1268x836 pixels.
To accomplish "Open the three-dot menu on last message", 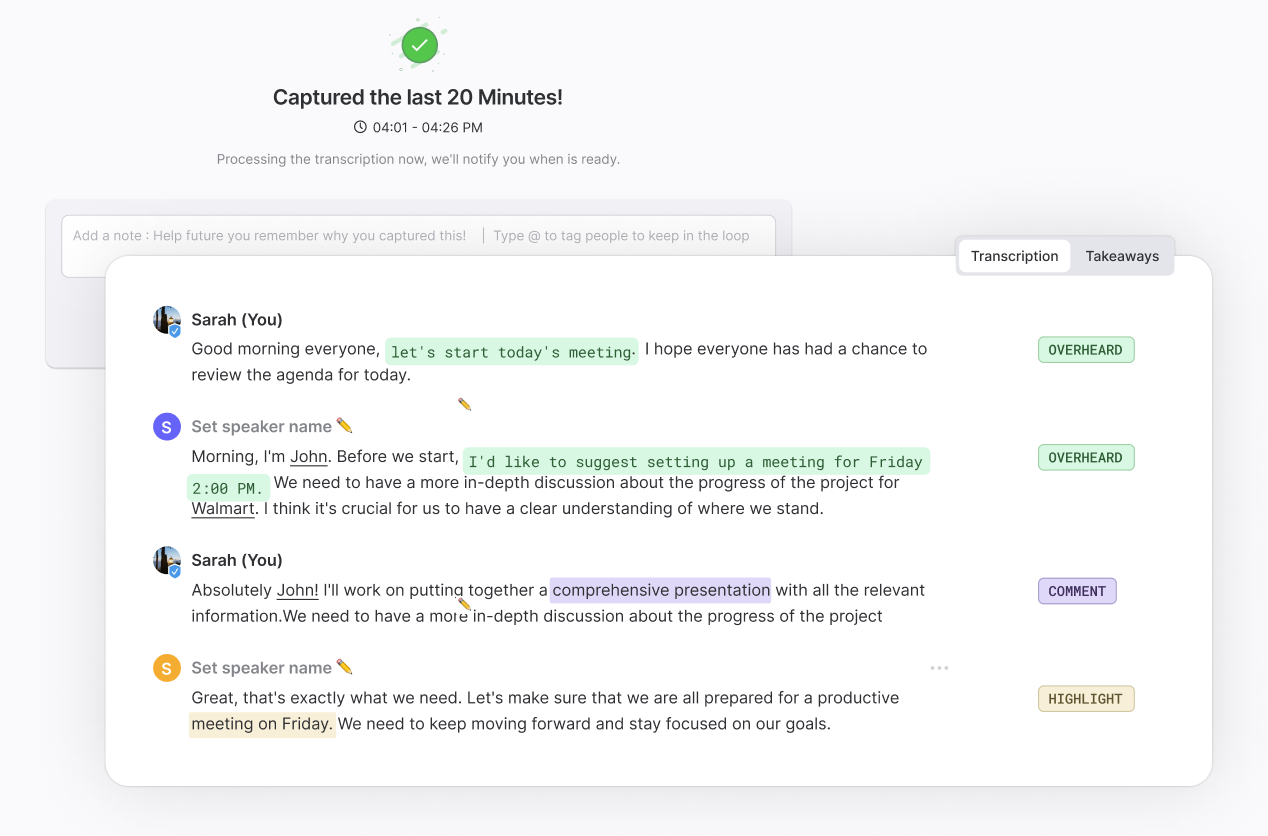I will pos(939,668).
